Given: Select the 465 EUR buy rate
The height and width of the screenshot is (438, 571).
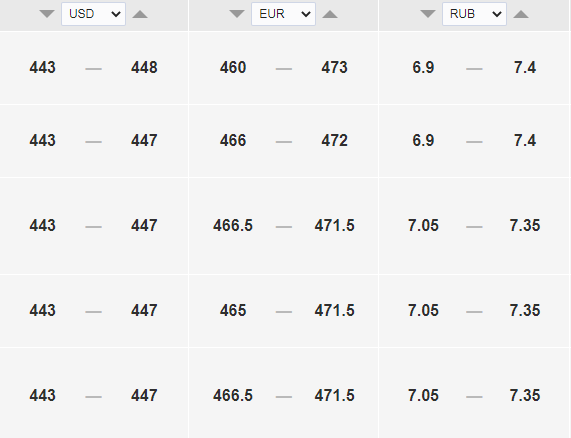Looking at the screenshot, I should pos(233,311).
